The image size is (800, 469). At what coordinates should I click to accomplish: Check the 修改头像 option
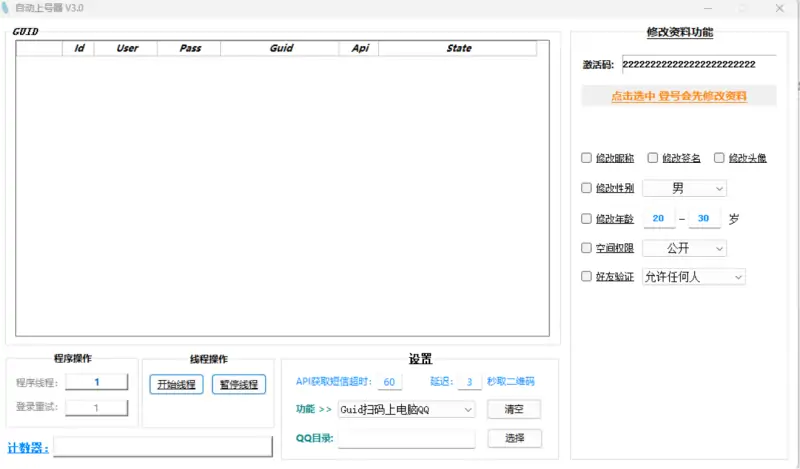coord(720,158)
